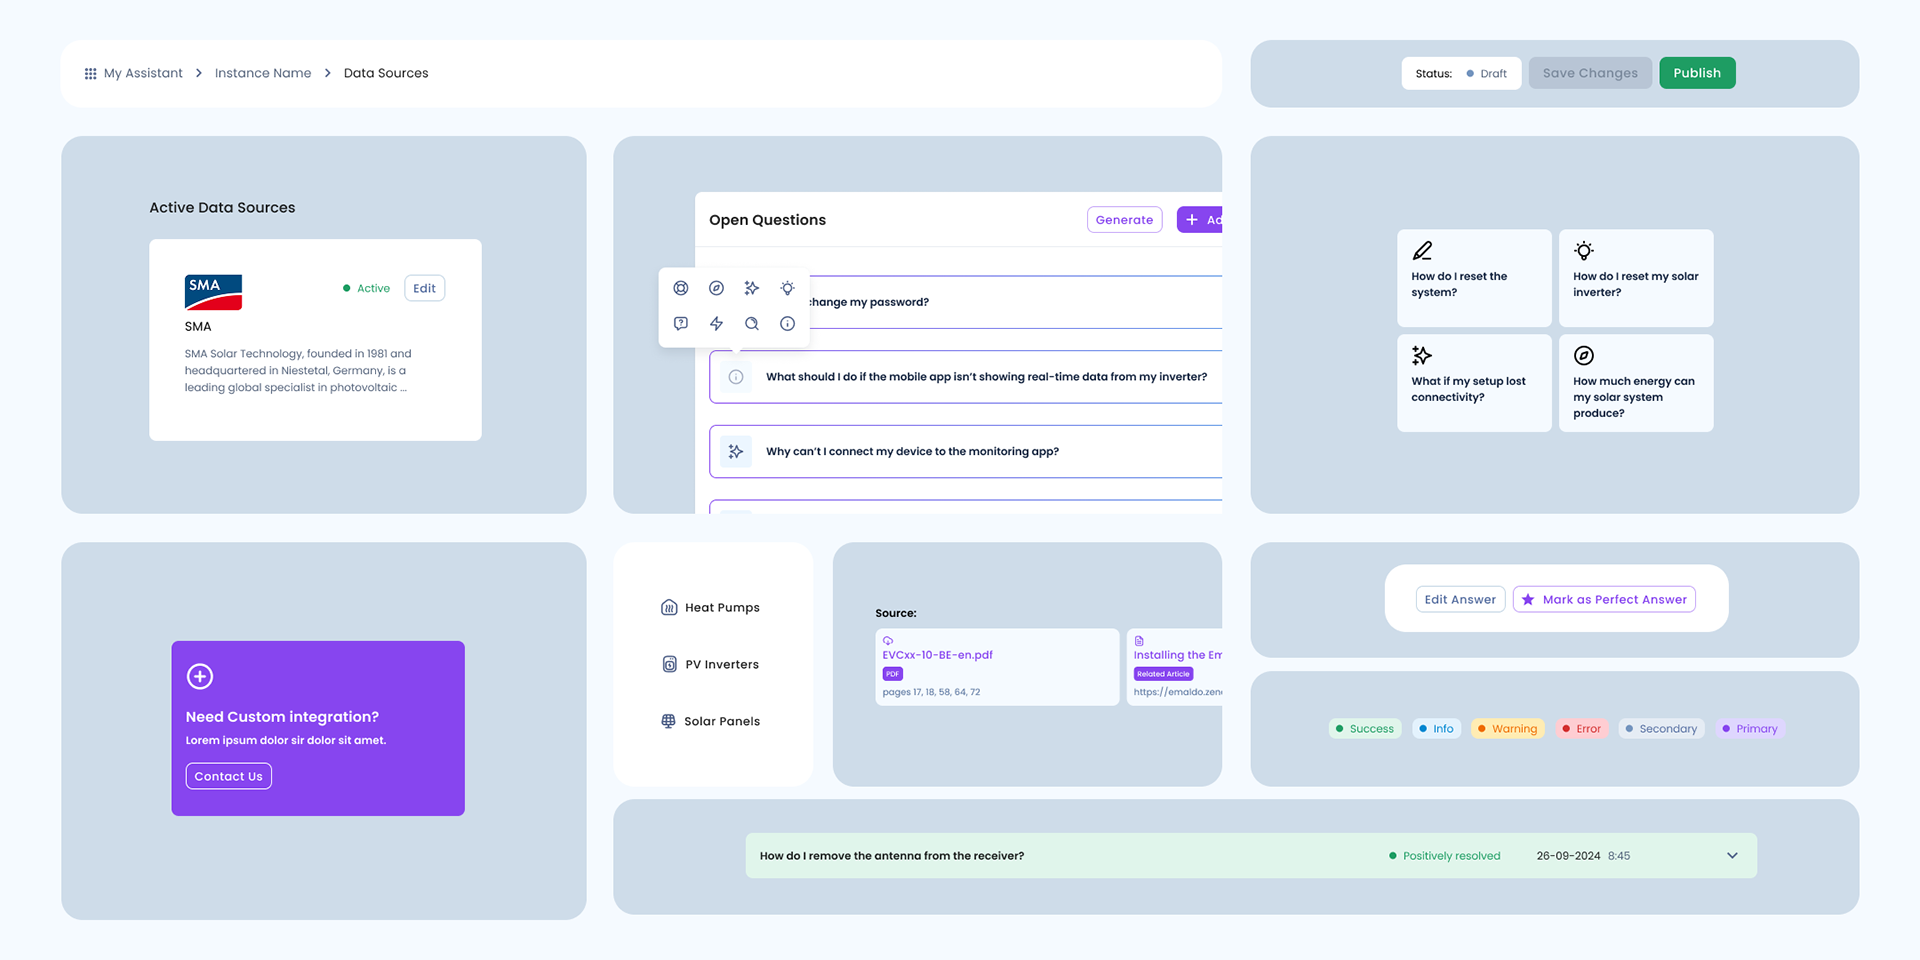
Task: Click the Edit Answer button
Action: click(x=1460, y=600)
